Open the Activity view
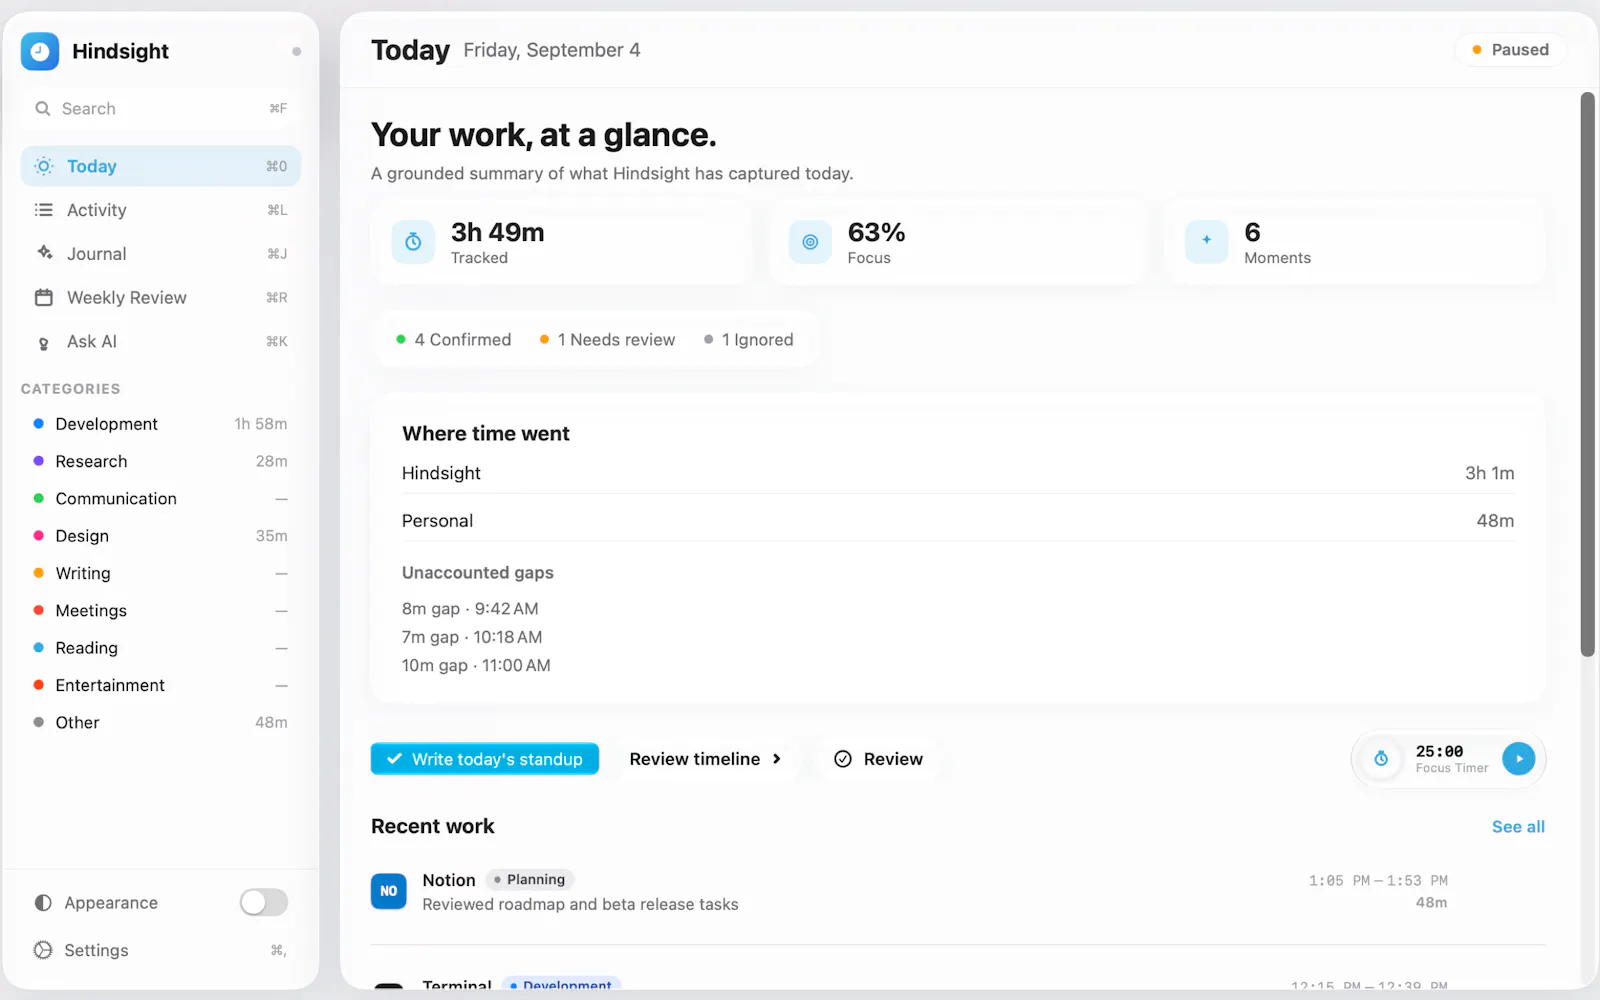 161,210
